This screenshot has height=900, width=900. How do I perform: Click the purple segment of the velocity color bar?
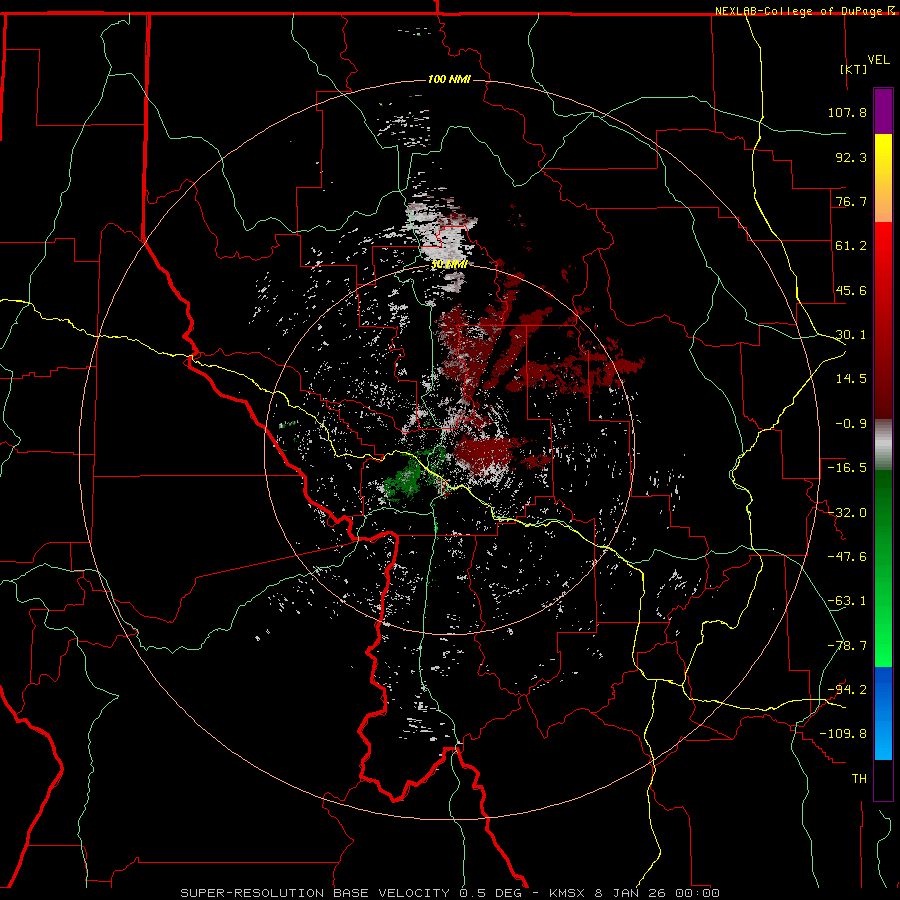(883, 111)
